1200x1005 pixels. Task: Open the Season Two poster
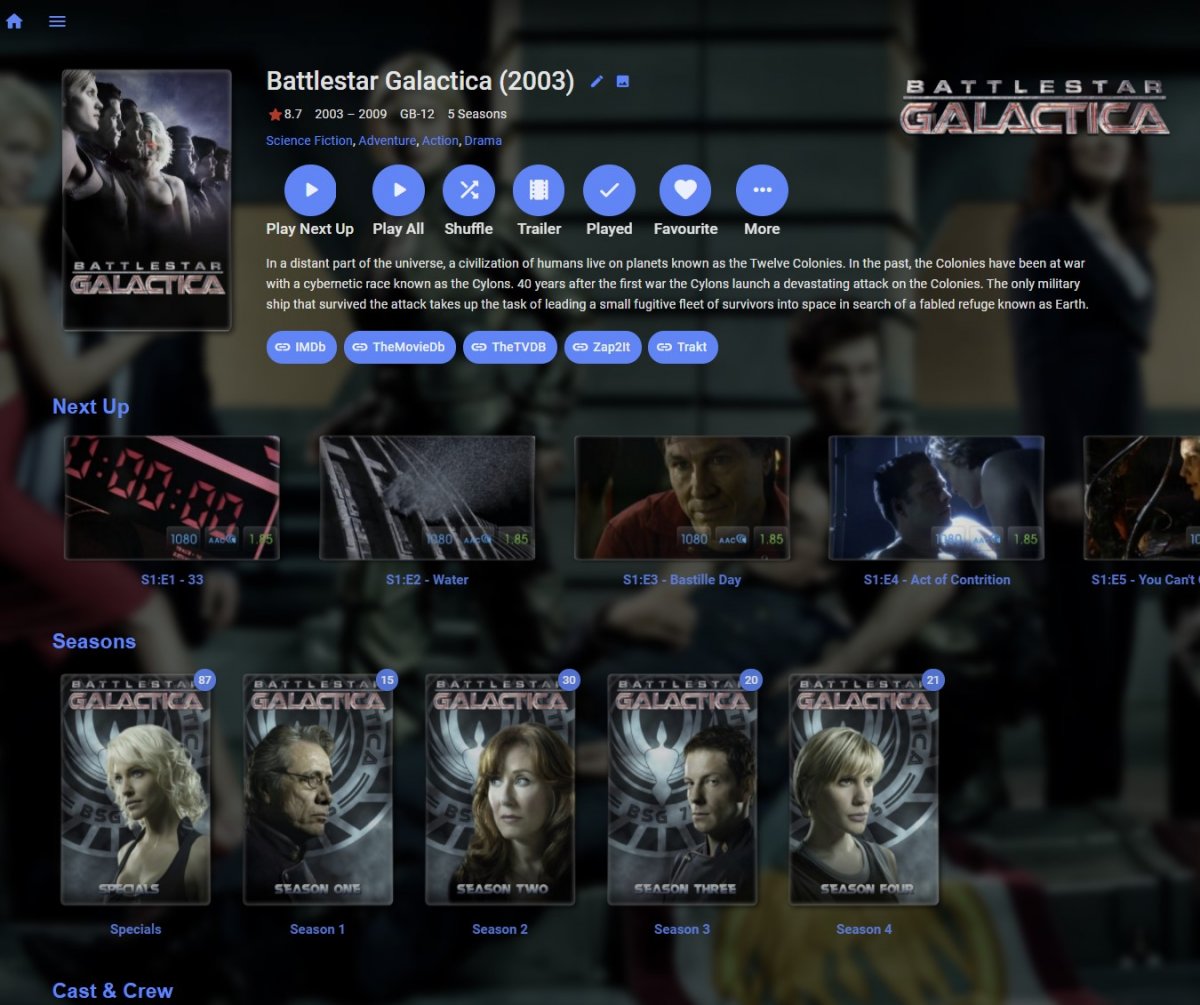[x=500, y=789]
